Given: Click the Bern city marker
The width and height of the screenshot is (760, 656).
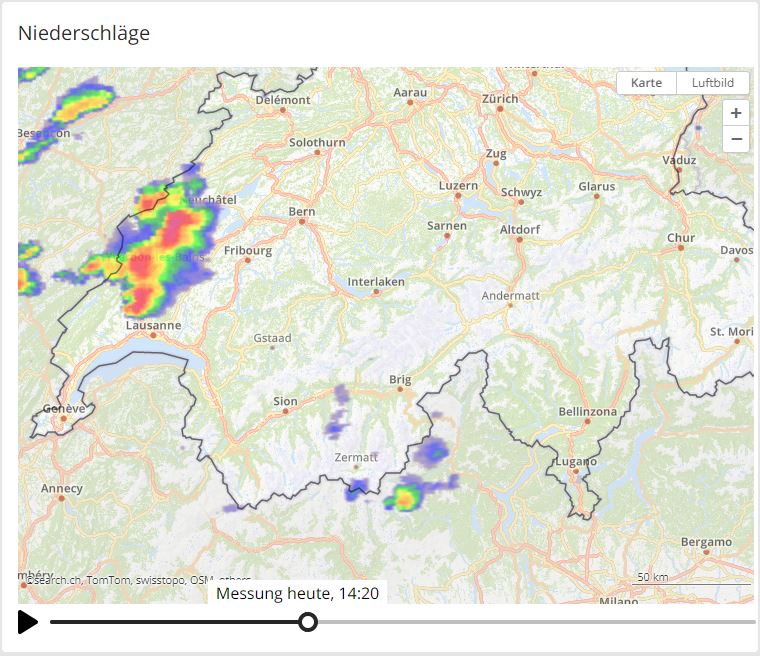Looking at the screenshot, I should (301, 221).
